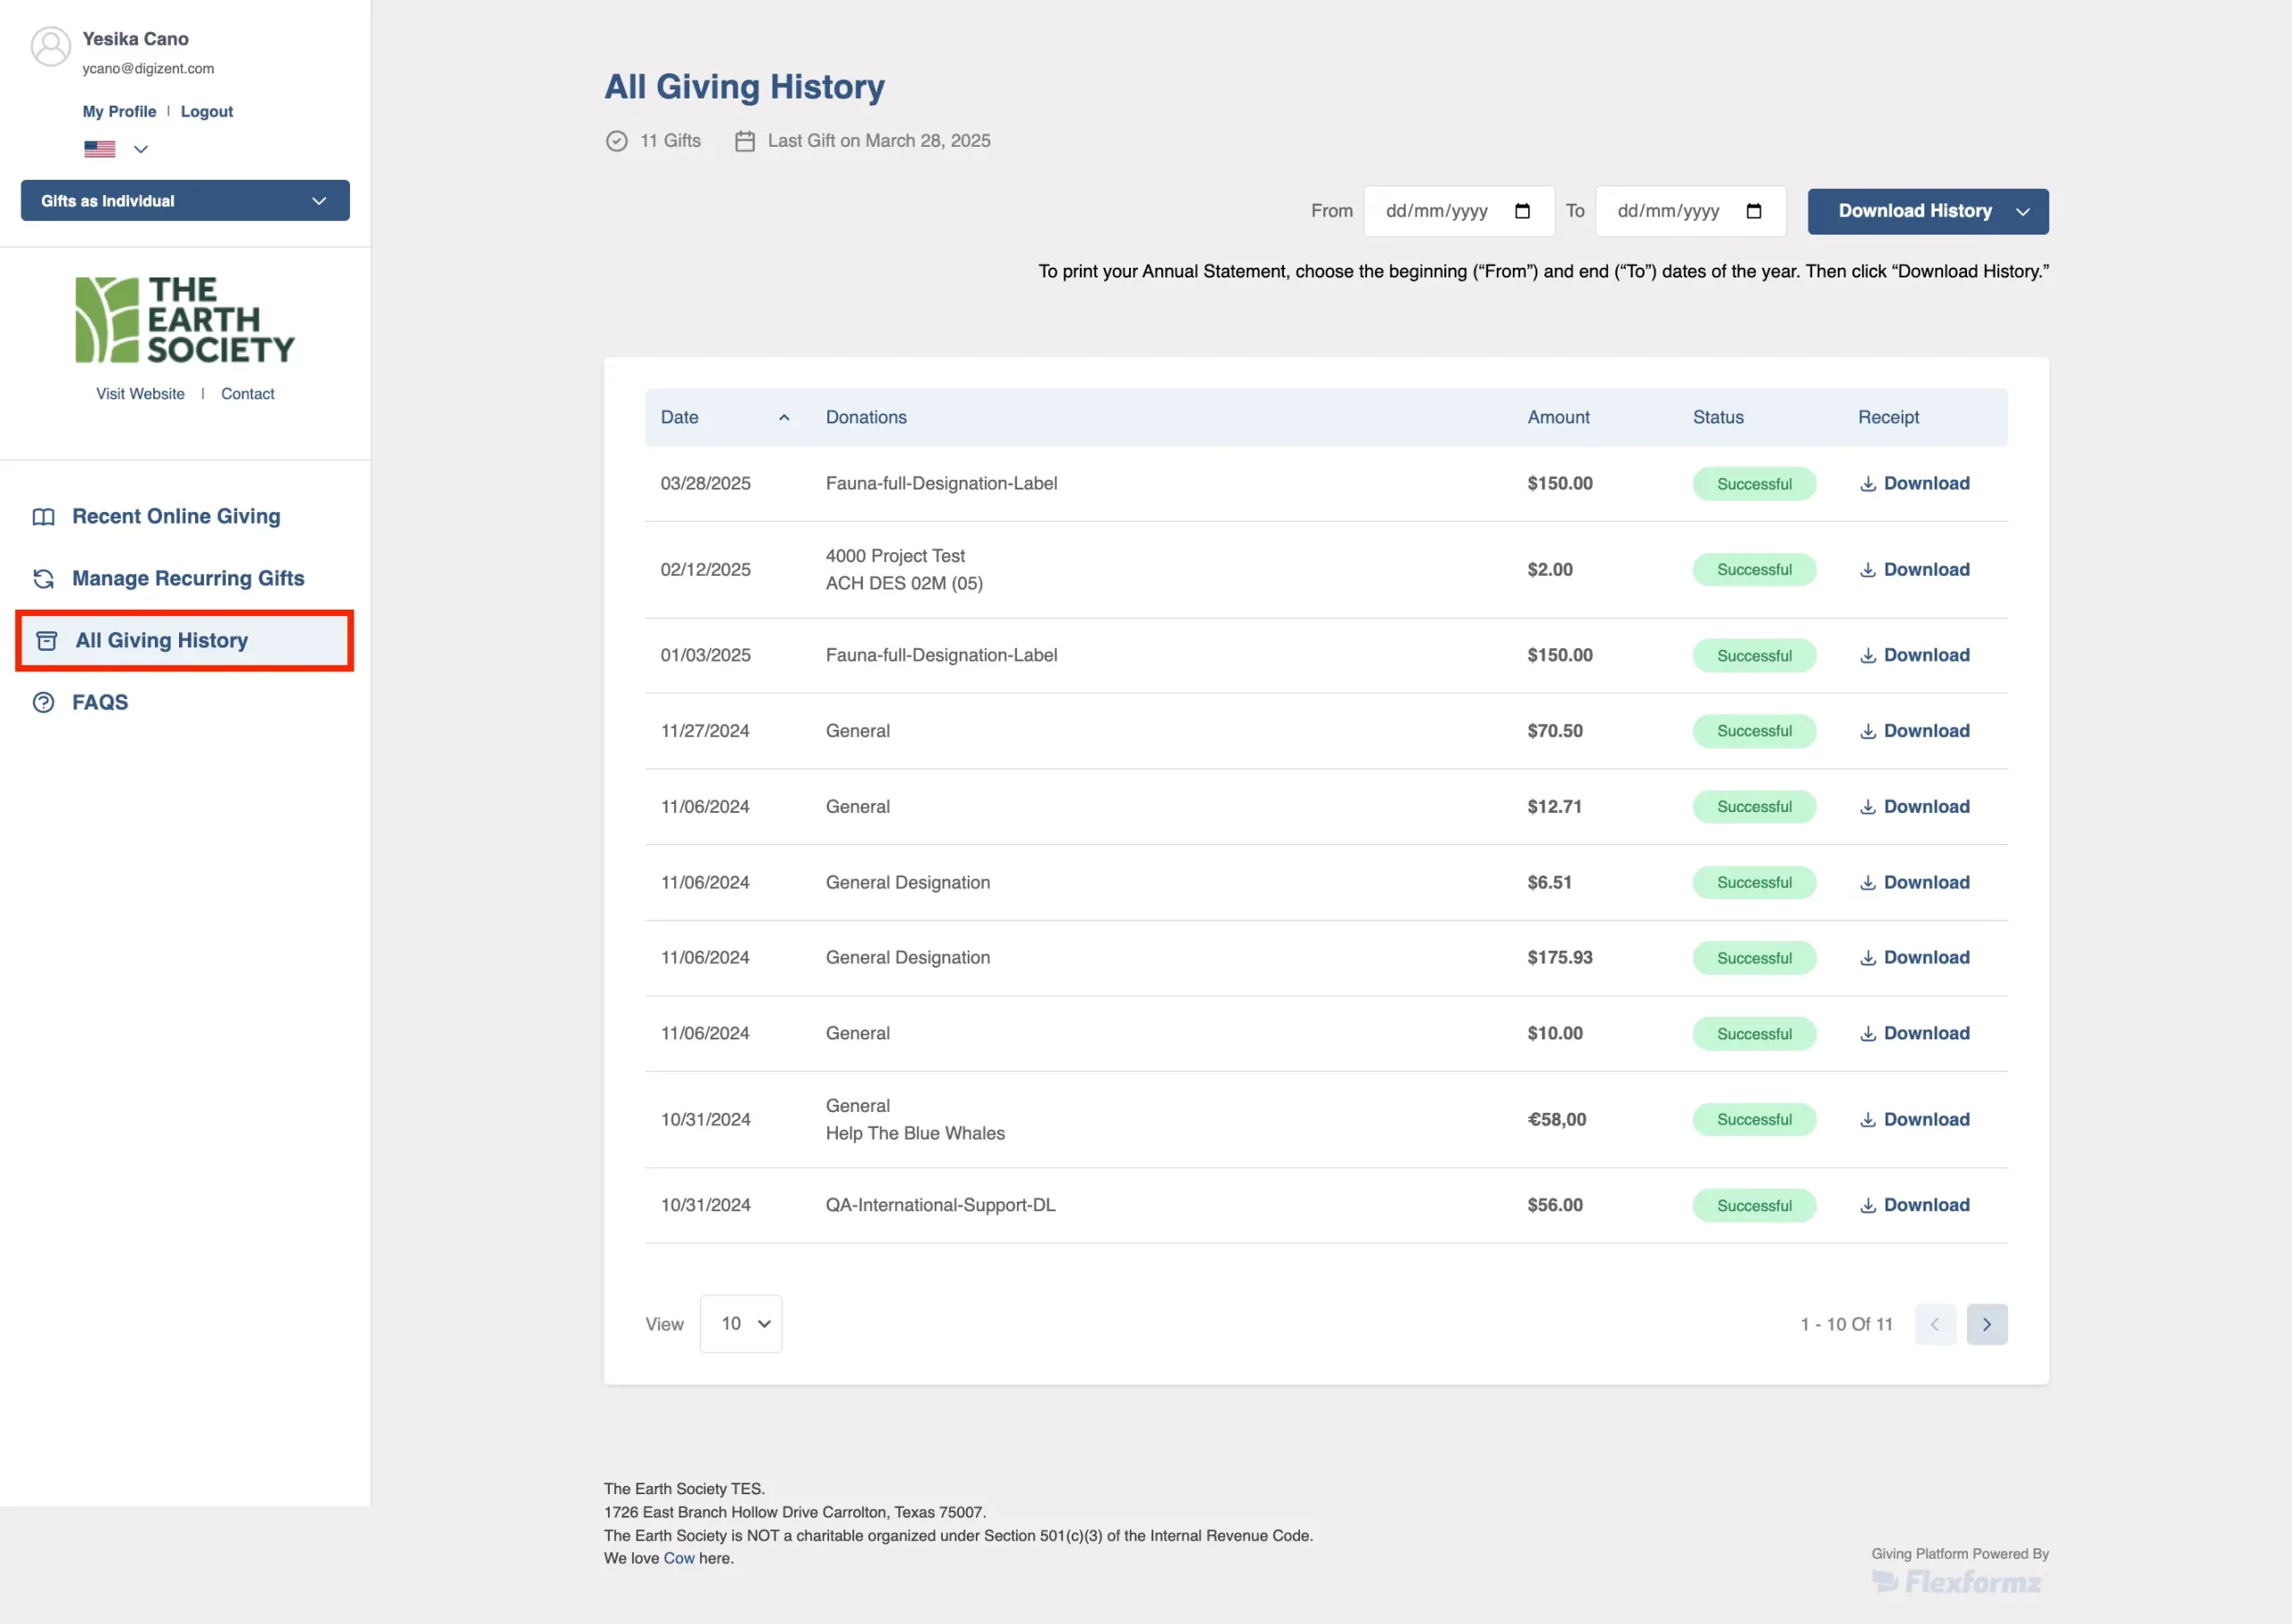
Task: Open the To date calendar picker icon
Action: (1753, 211)
